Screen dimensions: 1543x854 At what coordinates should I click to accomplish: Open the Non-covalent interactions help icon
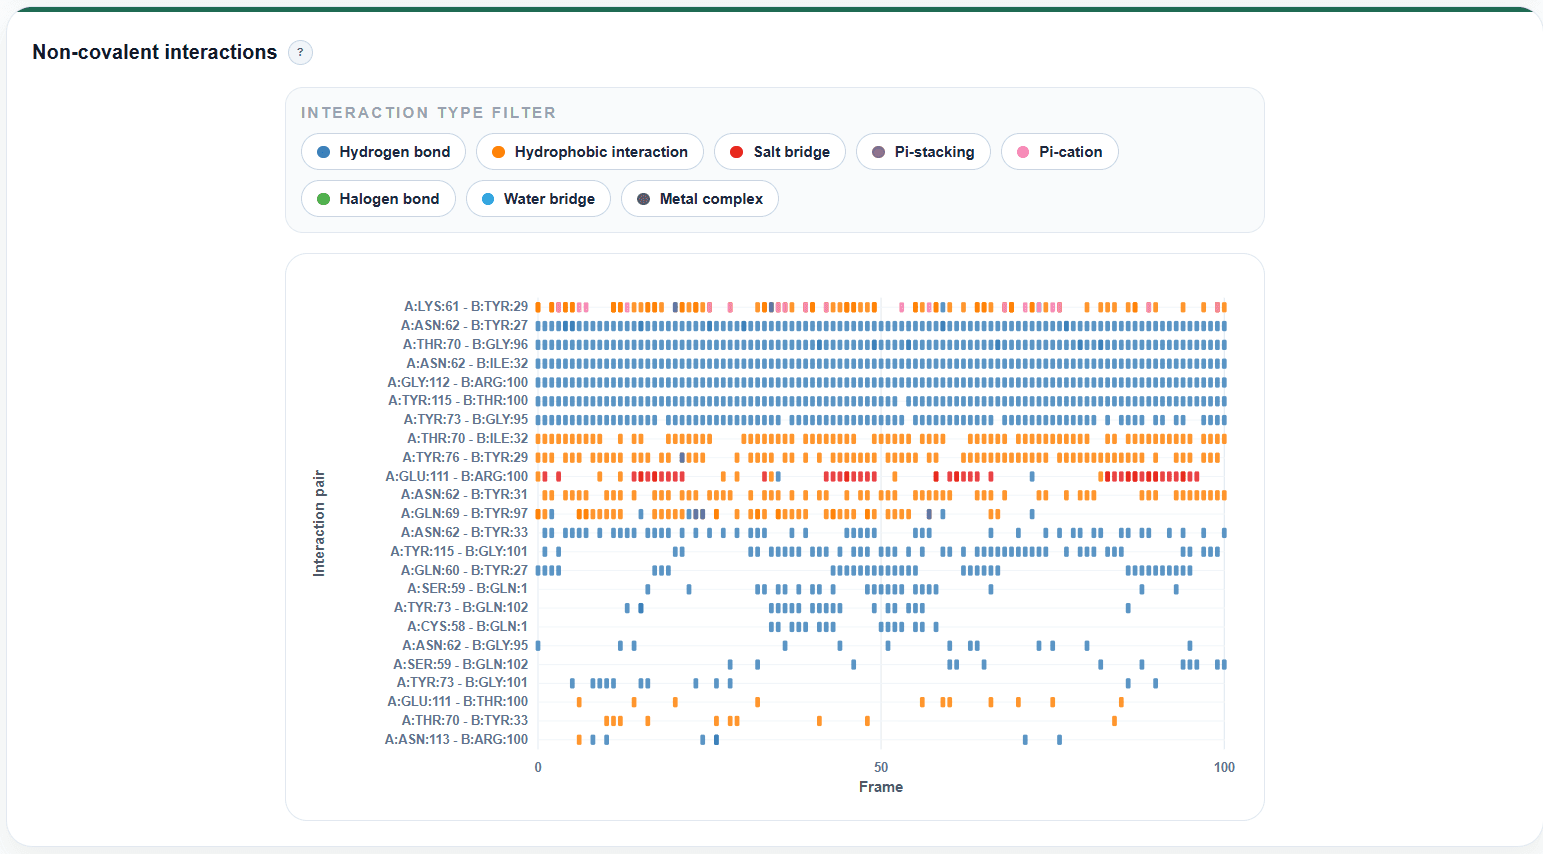coord(300,53)
